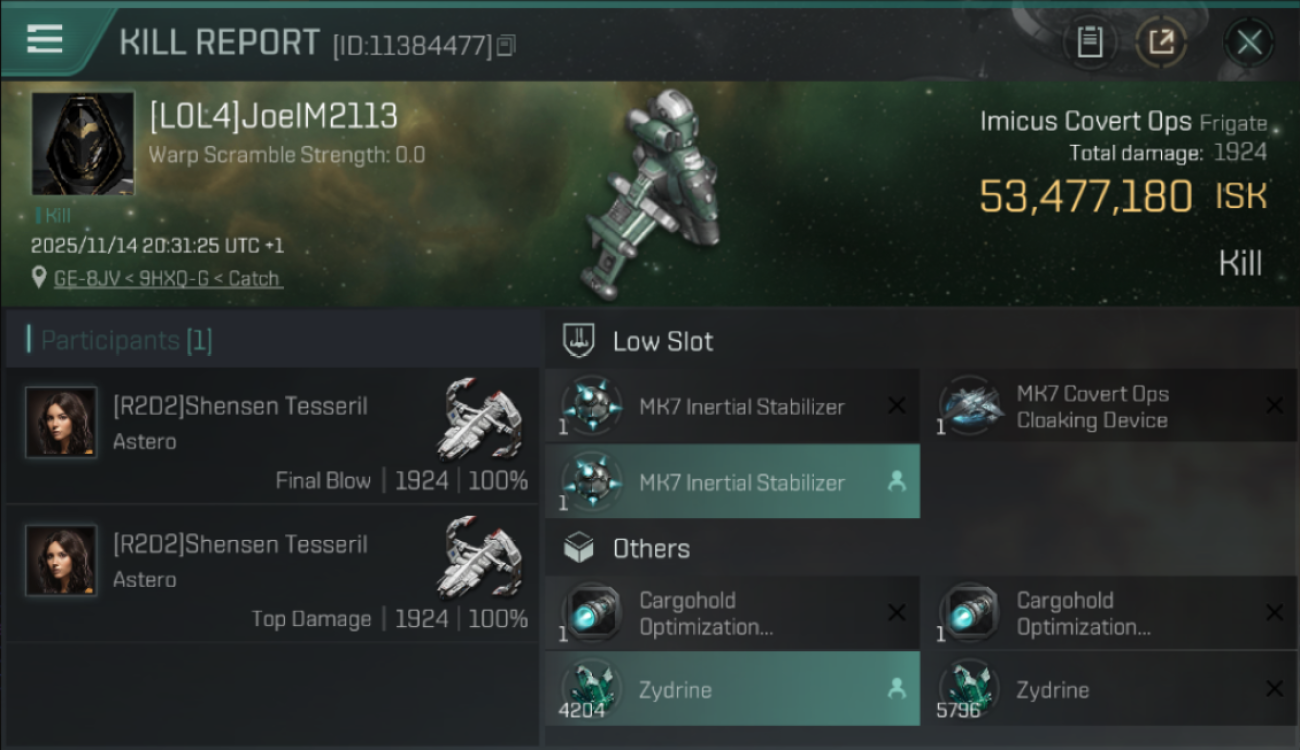This screenshot has width=1300, height=750.
Task: Open the GE-8JV location link
Action: tap(167, 278)
